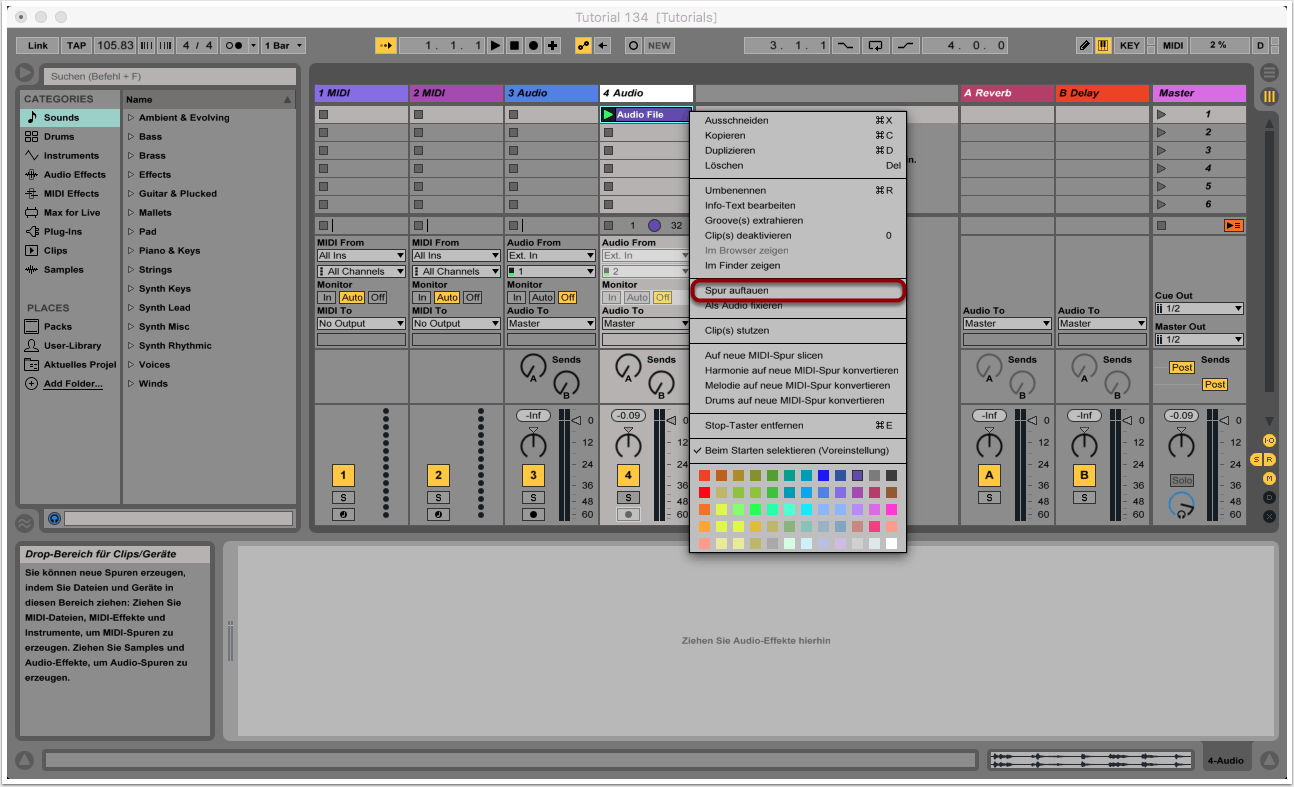
Task: Click the TAP tempo button
Action: click(77, 46)
